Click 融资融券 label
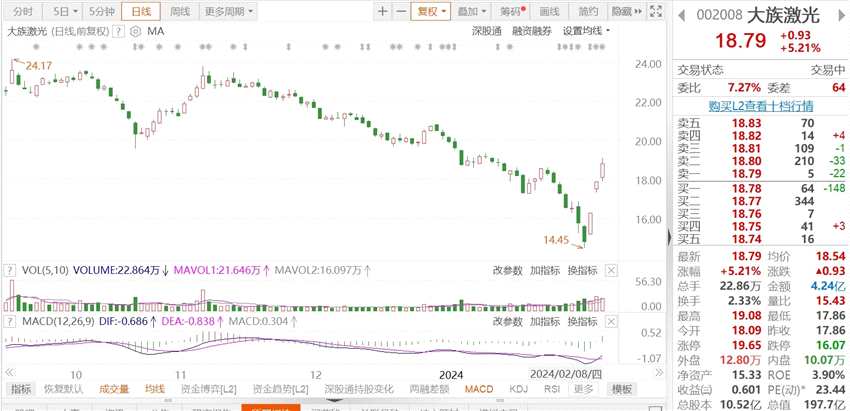Viewport: 850px width, 411px height. [x=532, y=31]
